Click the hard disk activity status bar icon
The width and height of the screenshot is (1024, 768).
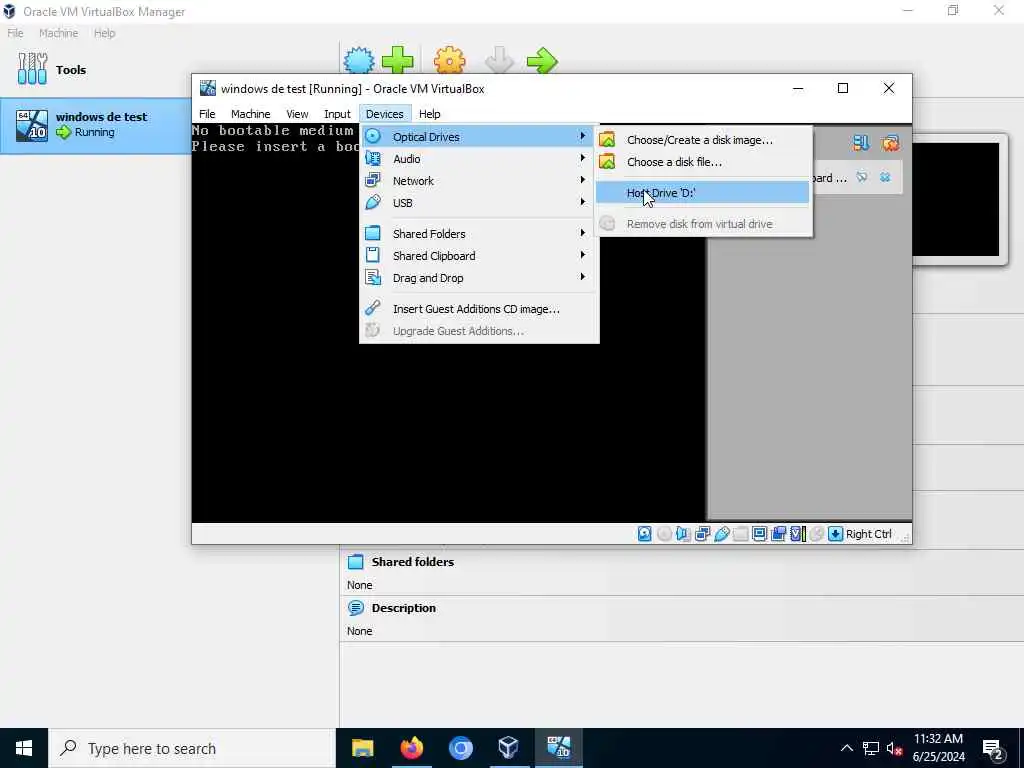pyautogui.click(x=645, y=534)
